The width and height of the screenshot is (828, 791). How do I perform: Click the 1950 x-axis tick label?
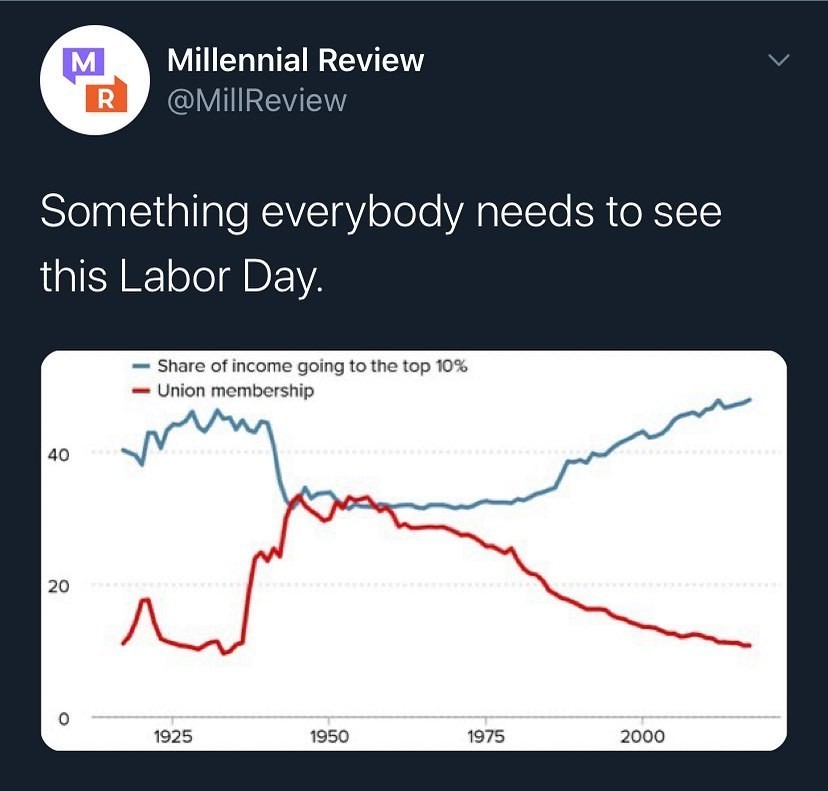point(330,737)
